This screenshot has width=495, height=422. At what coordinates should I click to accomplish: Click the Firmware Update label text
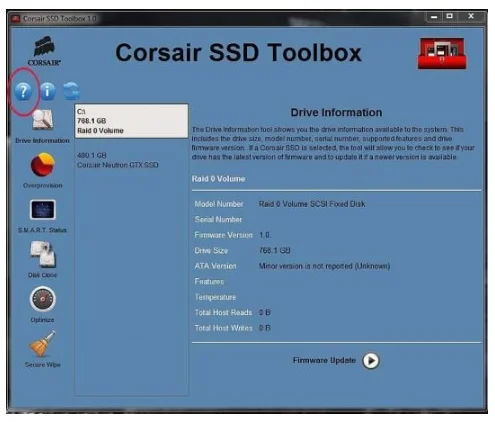click(324, 360)
